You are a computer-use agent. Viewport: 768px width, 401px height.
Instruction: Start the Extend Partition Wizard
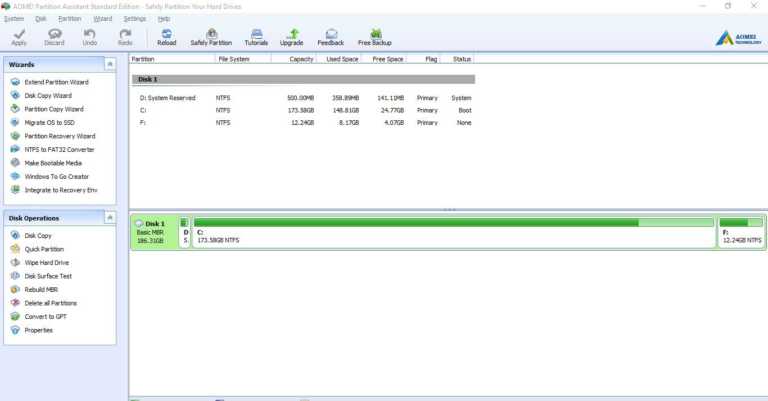tap(56, 82)
